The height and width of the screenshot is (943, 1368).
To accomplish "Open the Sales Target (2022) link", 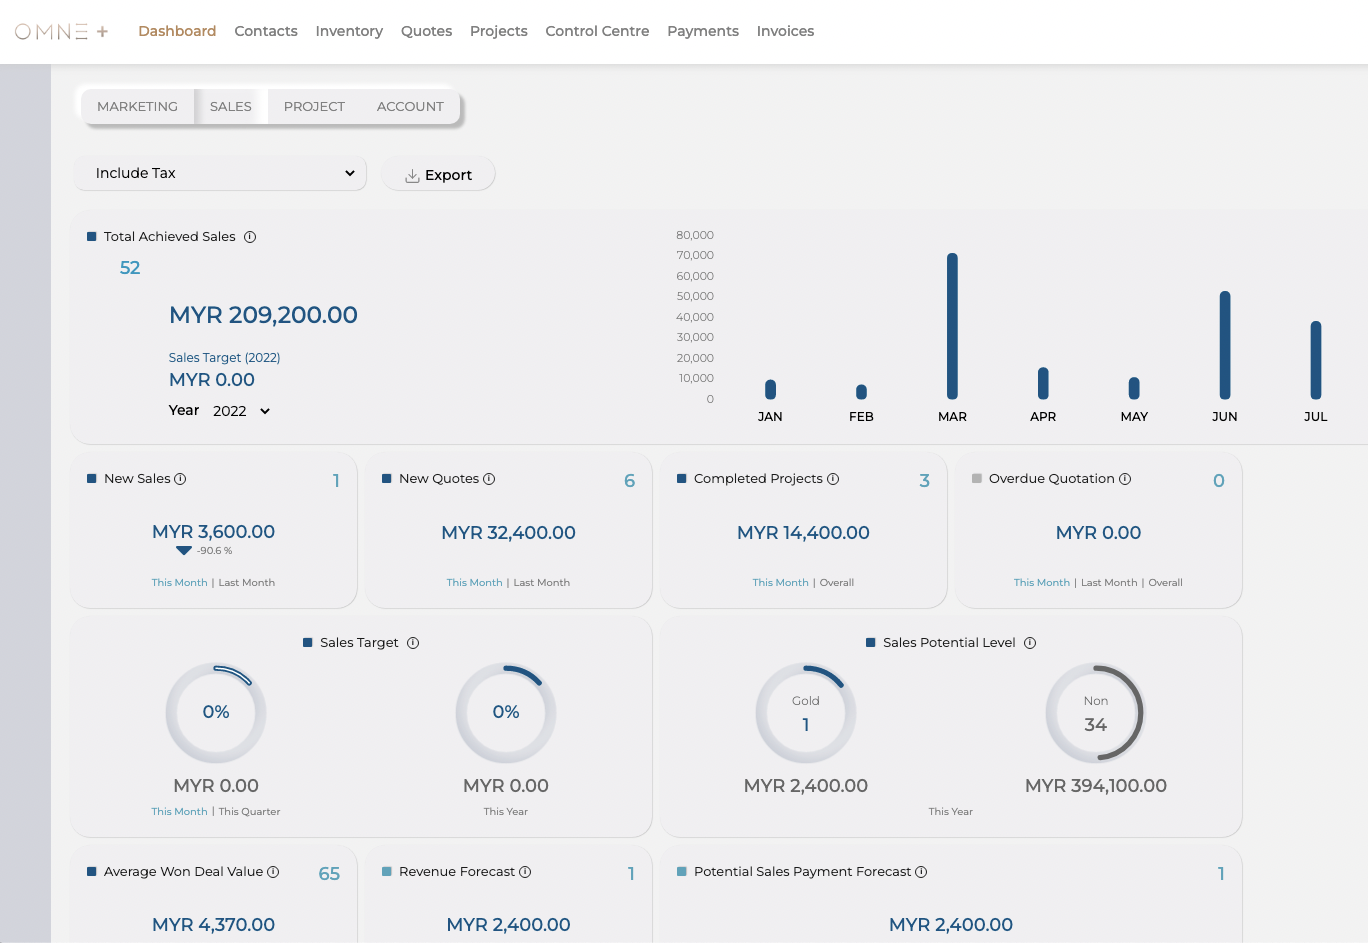I will 224,358.
